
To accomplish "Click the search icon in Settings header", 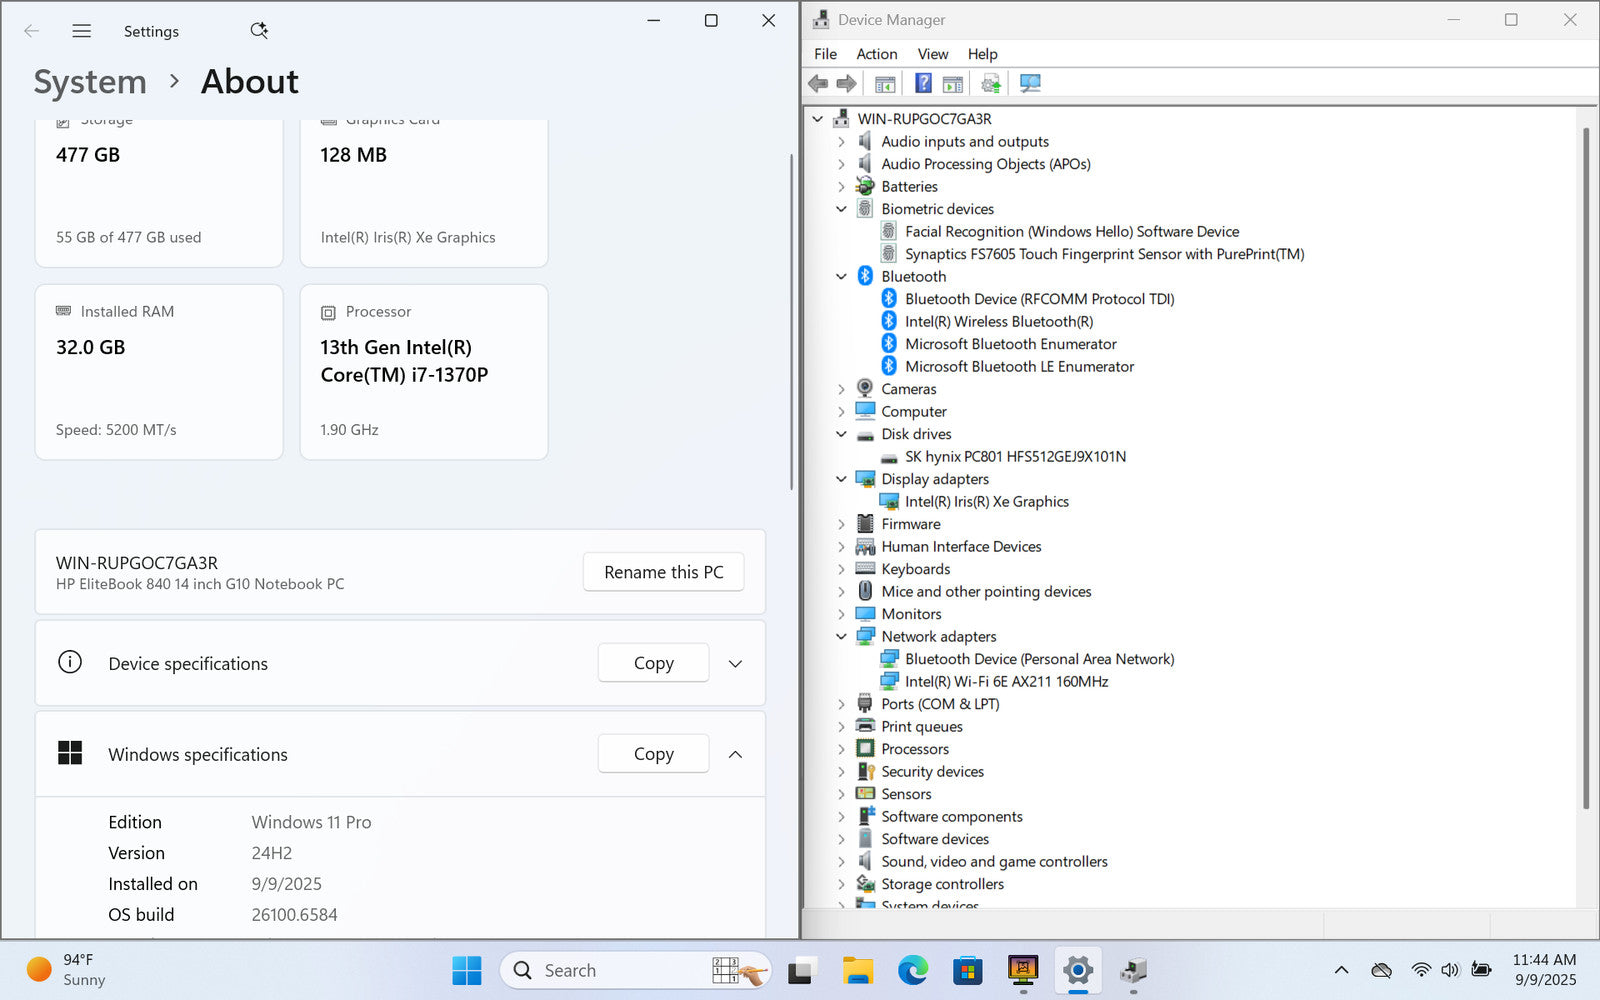I will [259, 31].
